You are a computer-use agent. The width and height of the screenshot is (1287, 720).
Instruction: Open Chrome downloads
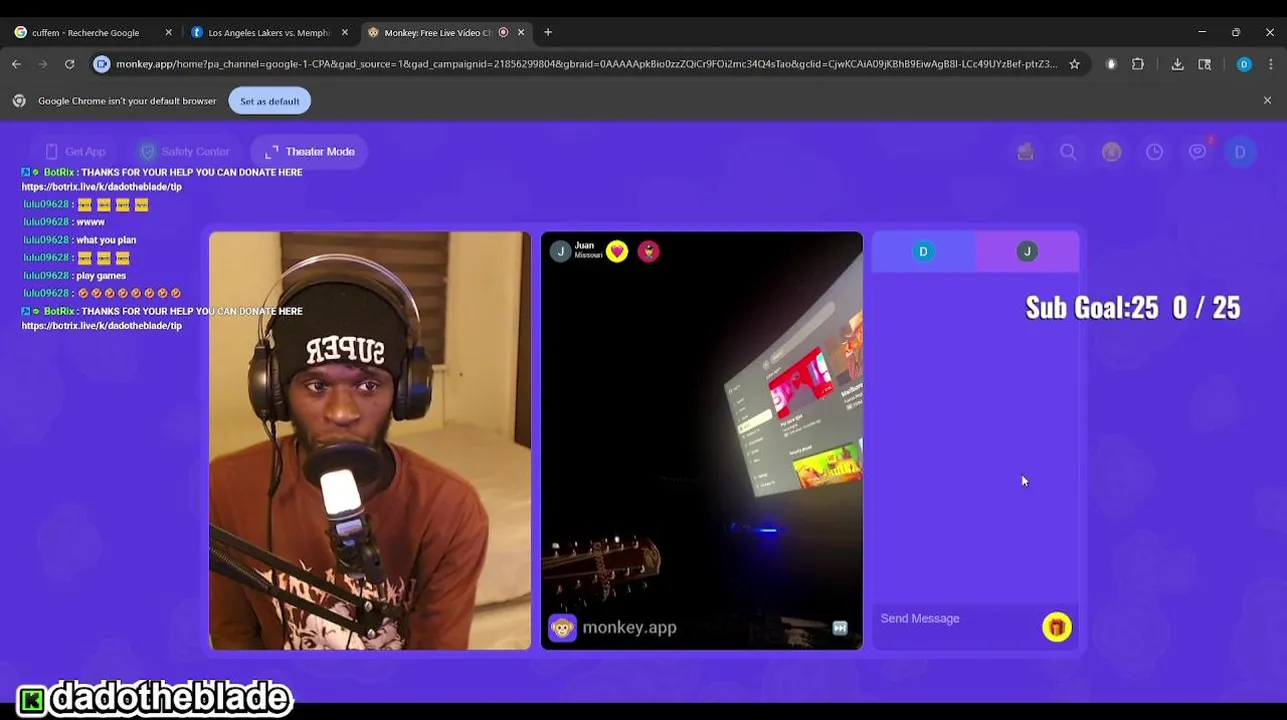(x=1178, y=64)
